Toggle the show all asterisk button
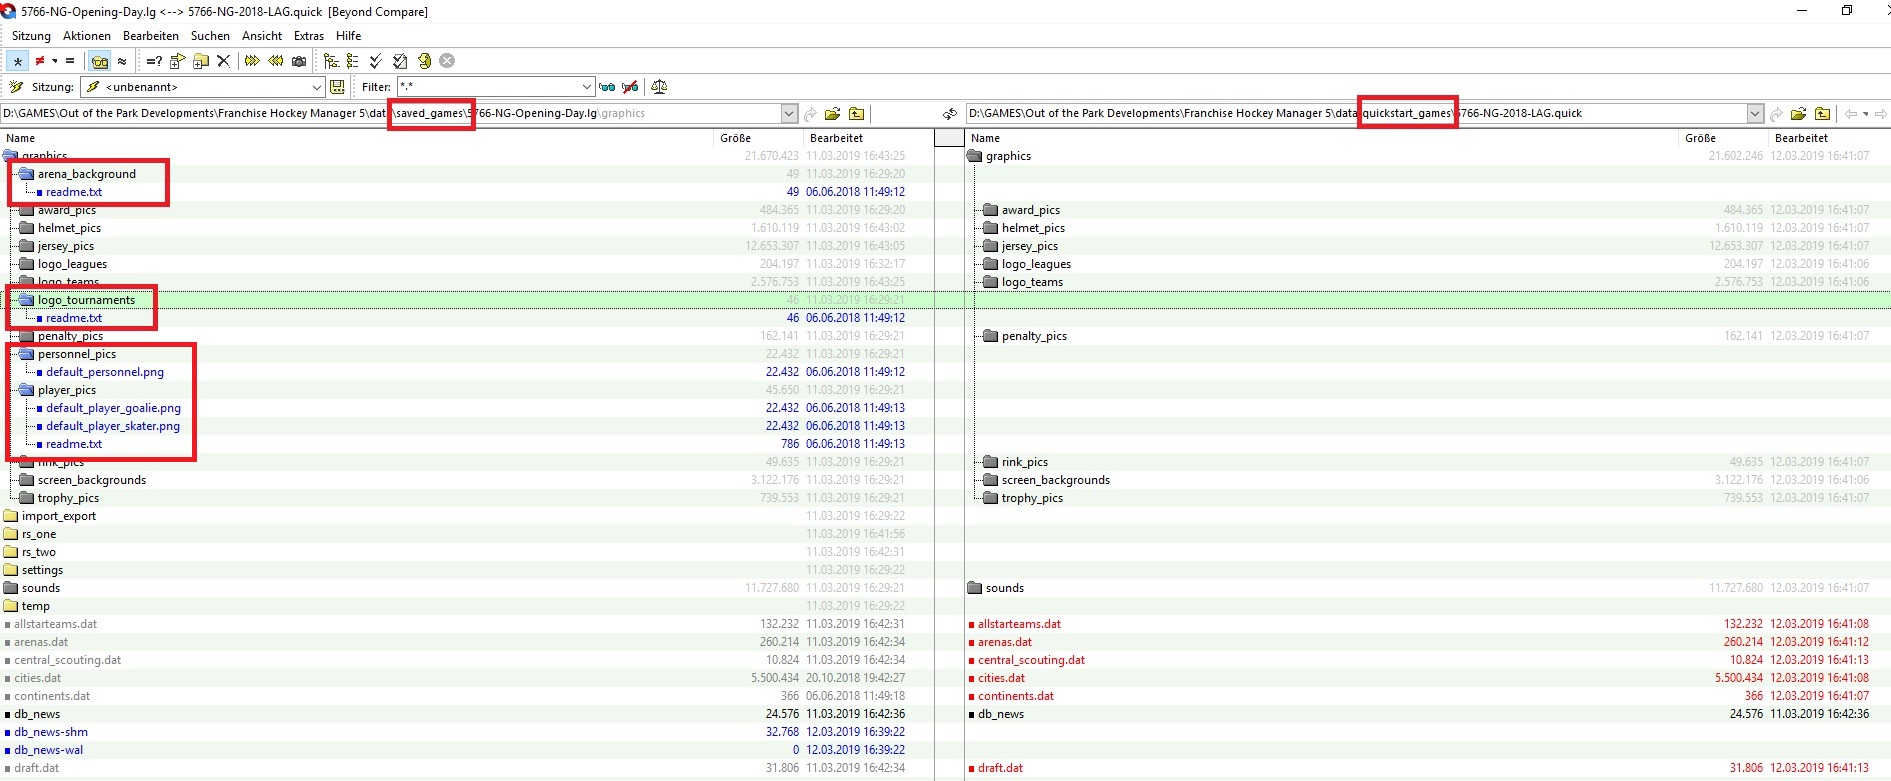The height and width of the screenshot is (781, 1891). (17, 61)
